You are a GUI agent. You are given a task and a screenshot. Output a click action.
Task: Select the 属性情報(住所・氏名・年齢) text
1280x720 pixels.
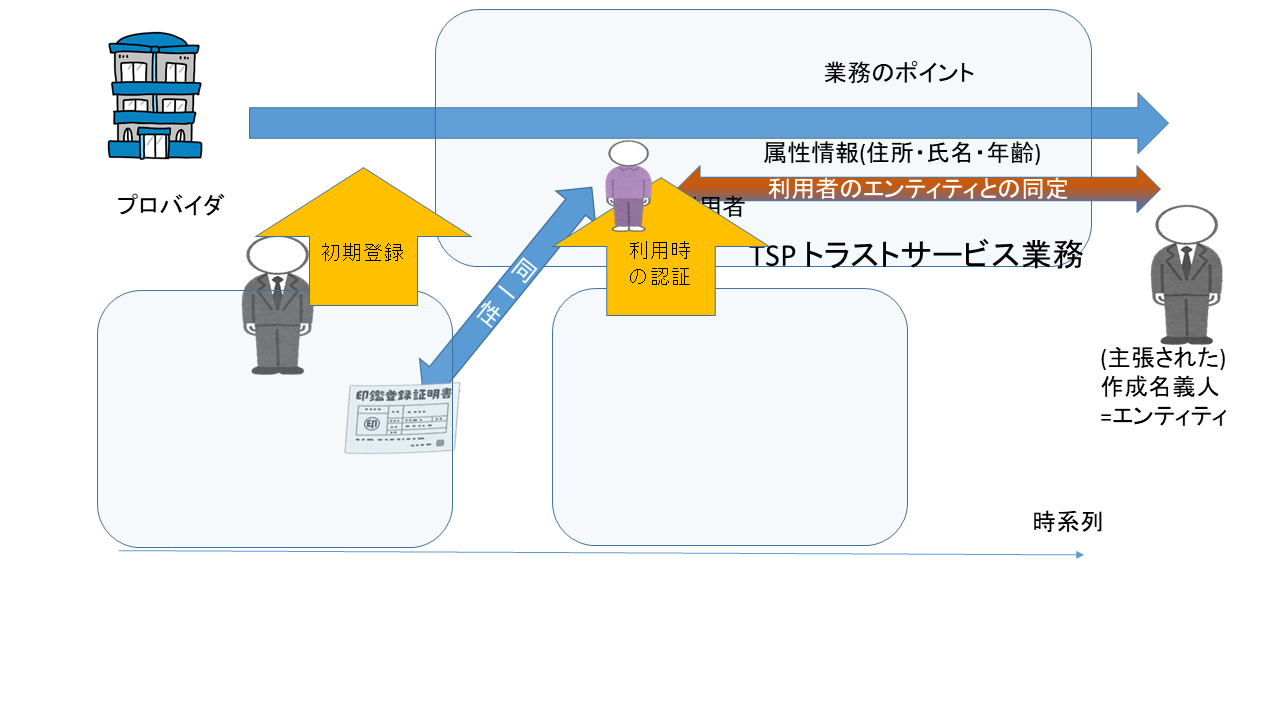tap(903, 153)
